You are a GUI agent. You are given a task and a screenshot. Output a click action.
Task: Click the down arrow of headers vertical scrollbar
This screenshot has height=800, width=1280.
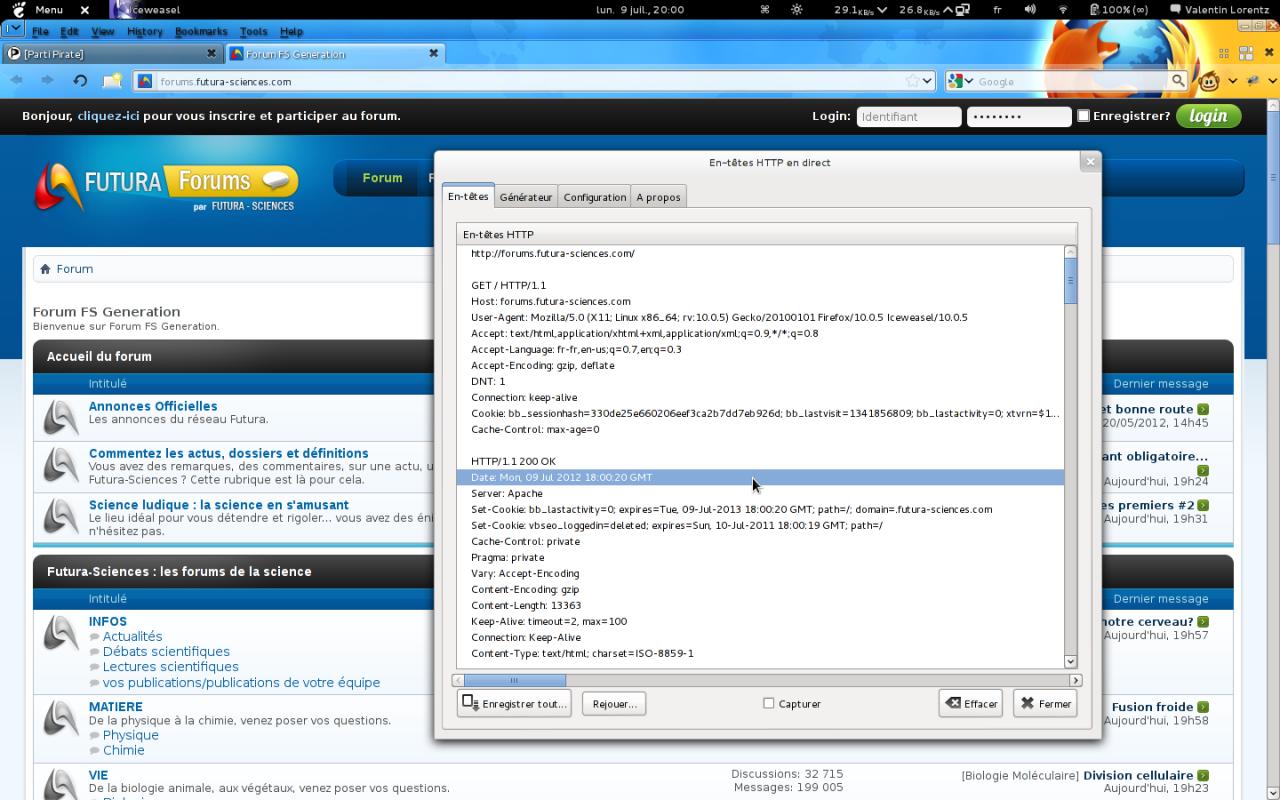click(x=1071, y=661)
